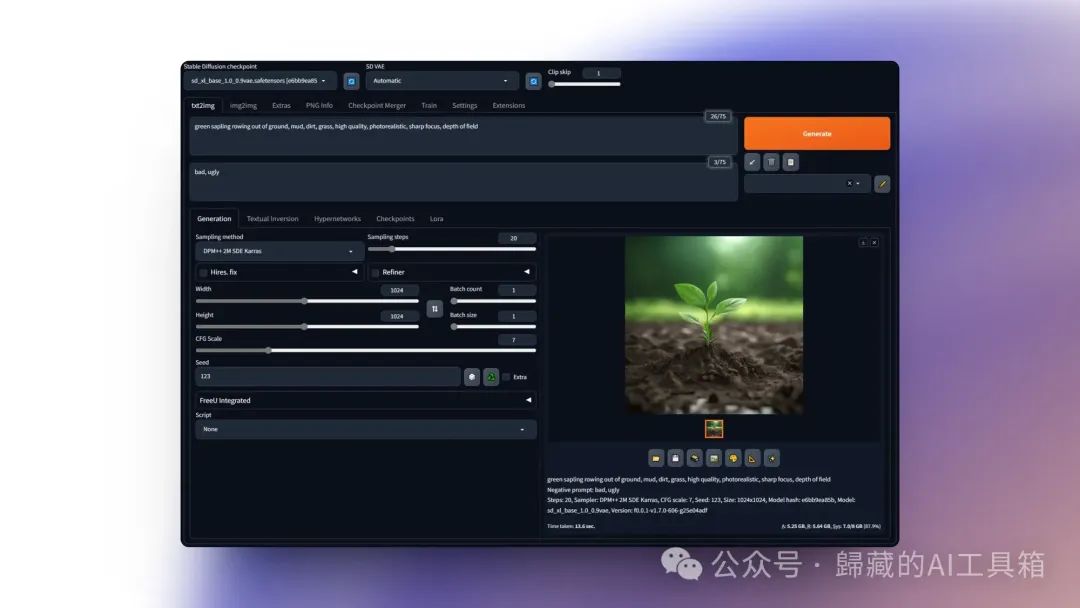Select the Hypernetworks sub-tab

[338, 219]
